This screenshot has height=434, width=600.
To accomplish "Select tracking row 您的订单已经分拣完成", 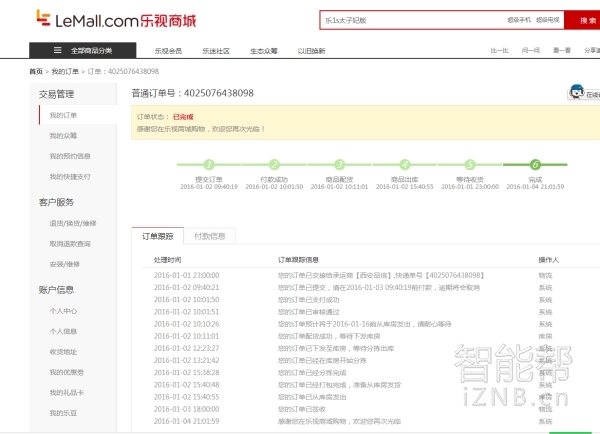I will pos(312,373).
